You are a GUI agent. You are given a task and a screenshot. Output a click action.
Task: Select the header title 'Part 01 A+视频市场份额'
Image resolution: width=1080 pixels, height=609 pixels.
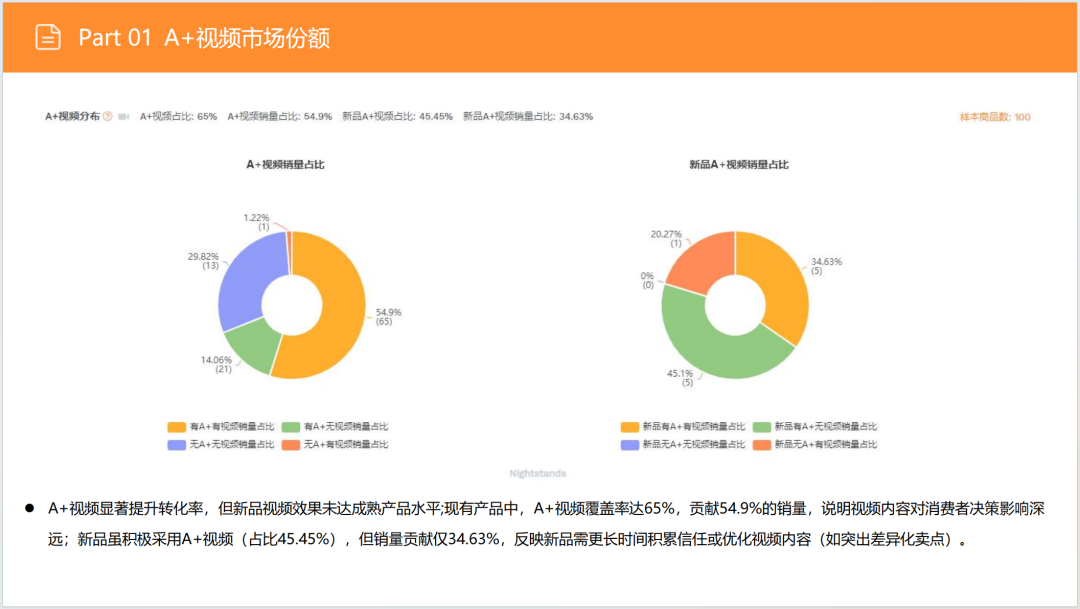[x=204, y=37]
